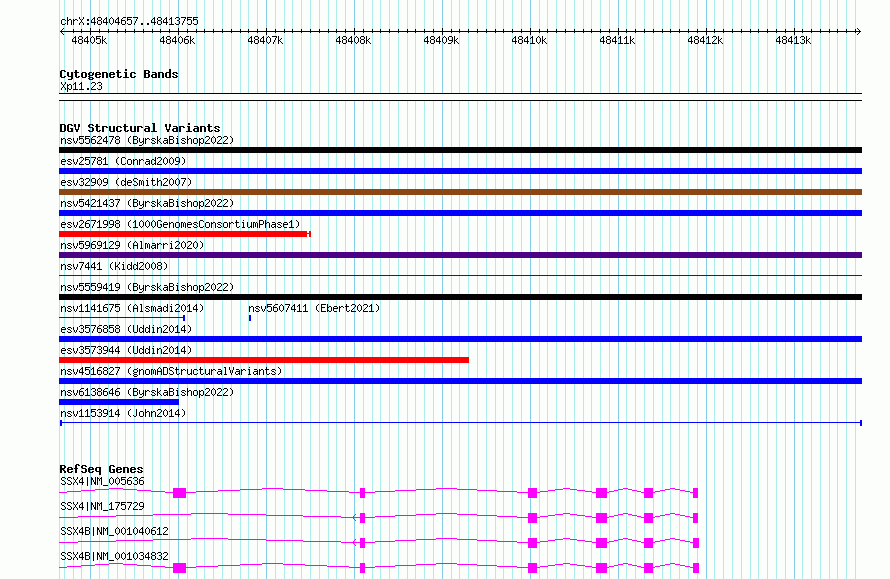Click the 48408k ruler tick label
This screenshot has height=579, width=890.
click(353, 40)
